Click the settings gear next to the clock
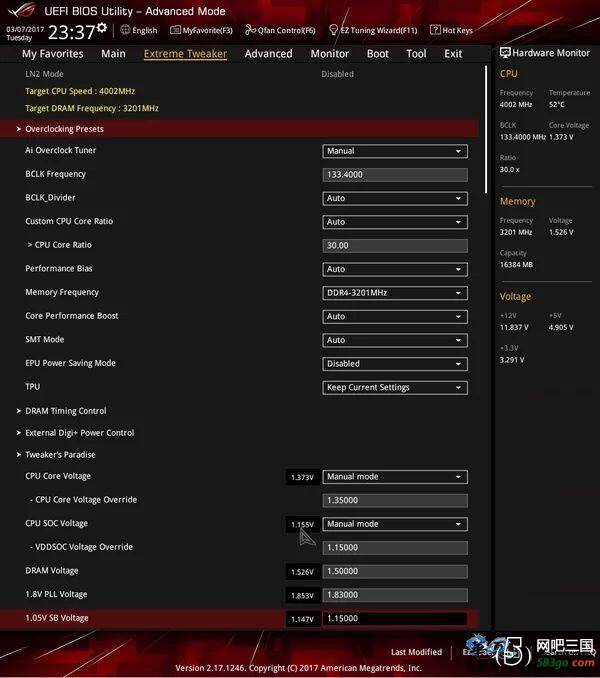This screenshot has width=600, height=678. pyautogui.click(x=102, y=28)
